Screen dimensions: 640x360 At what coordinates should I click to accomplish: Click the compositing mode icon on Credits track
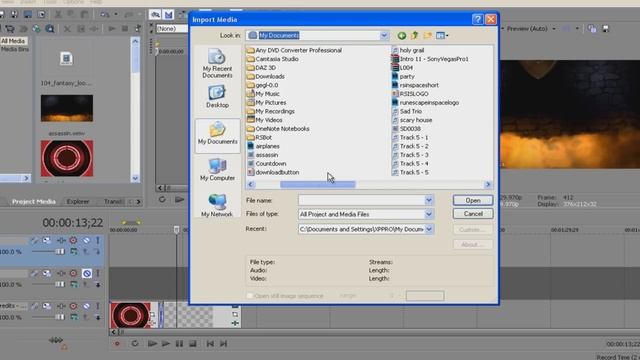click(x=74, y=317)
